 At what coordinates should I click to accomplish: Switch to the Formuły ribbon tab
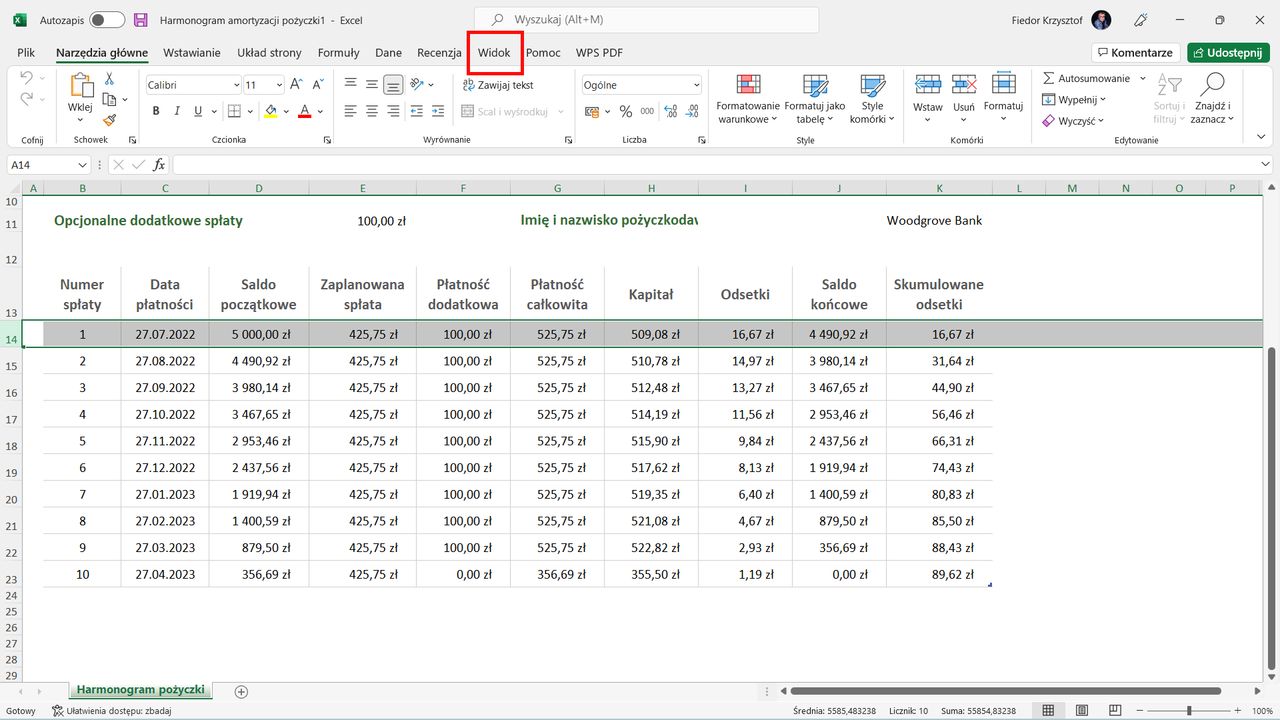click(x=338, y=52)
